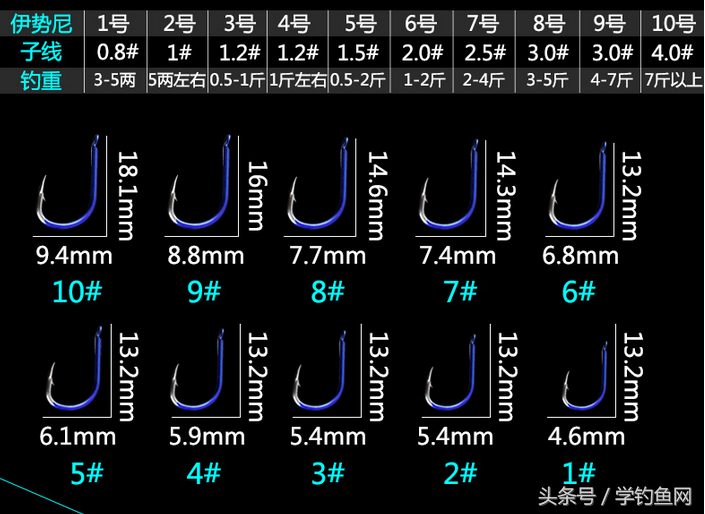Select the 2.5# line value
Screen dimensions: 705x514
(485, 53)
